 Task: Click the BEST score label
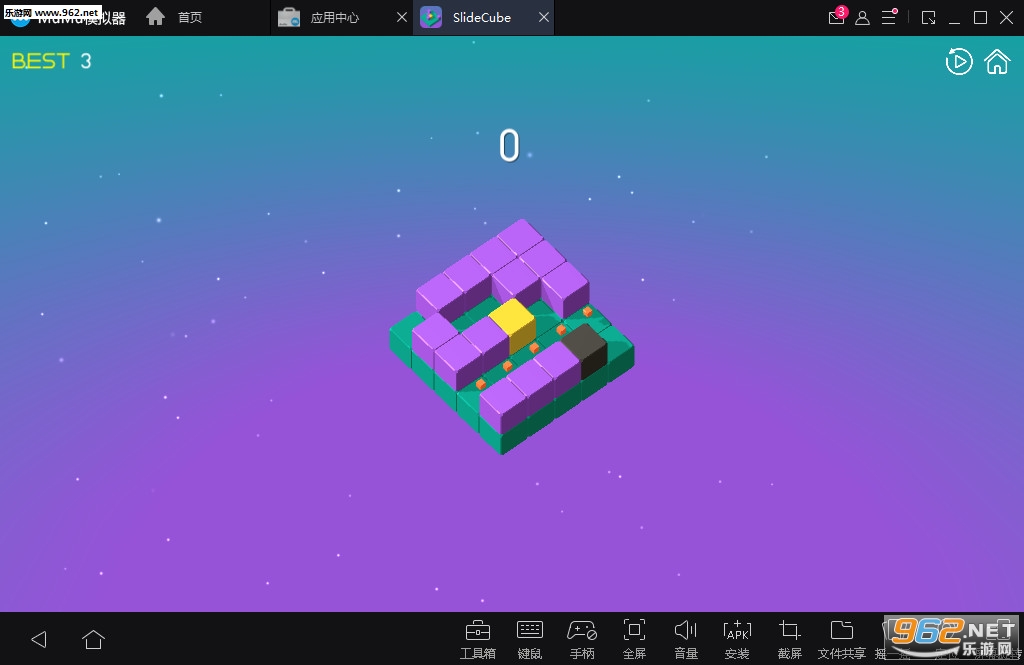40,61
